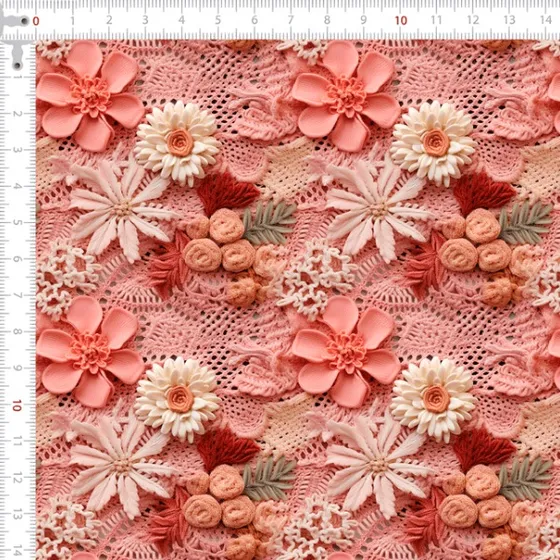Screen dimensions: 560x560
Task: Click the red 10 on horizontal ruler
Action: tap(401, 20)
